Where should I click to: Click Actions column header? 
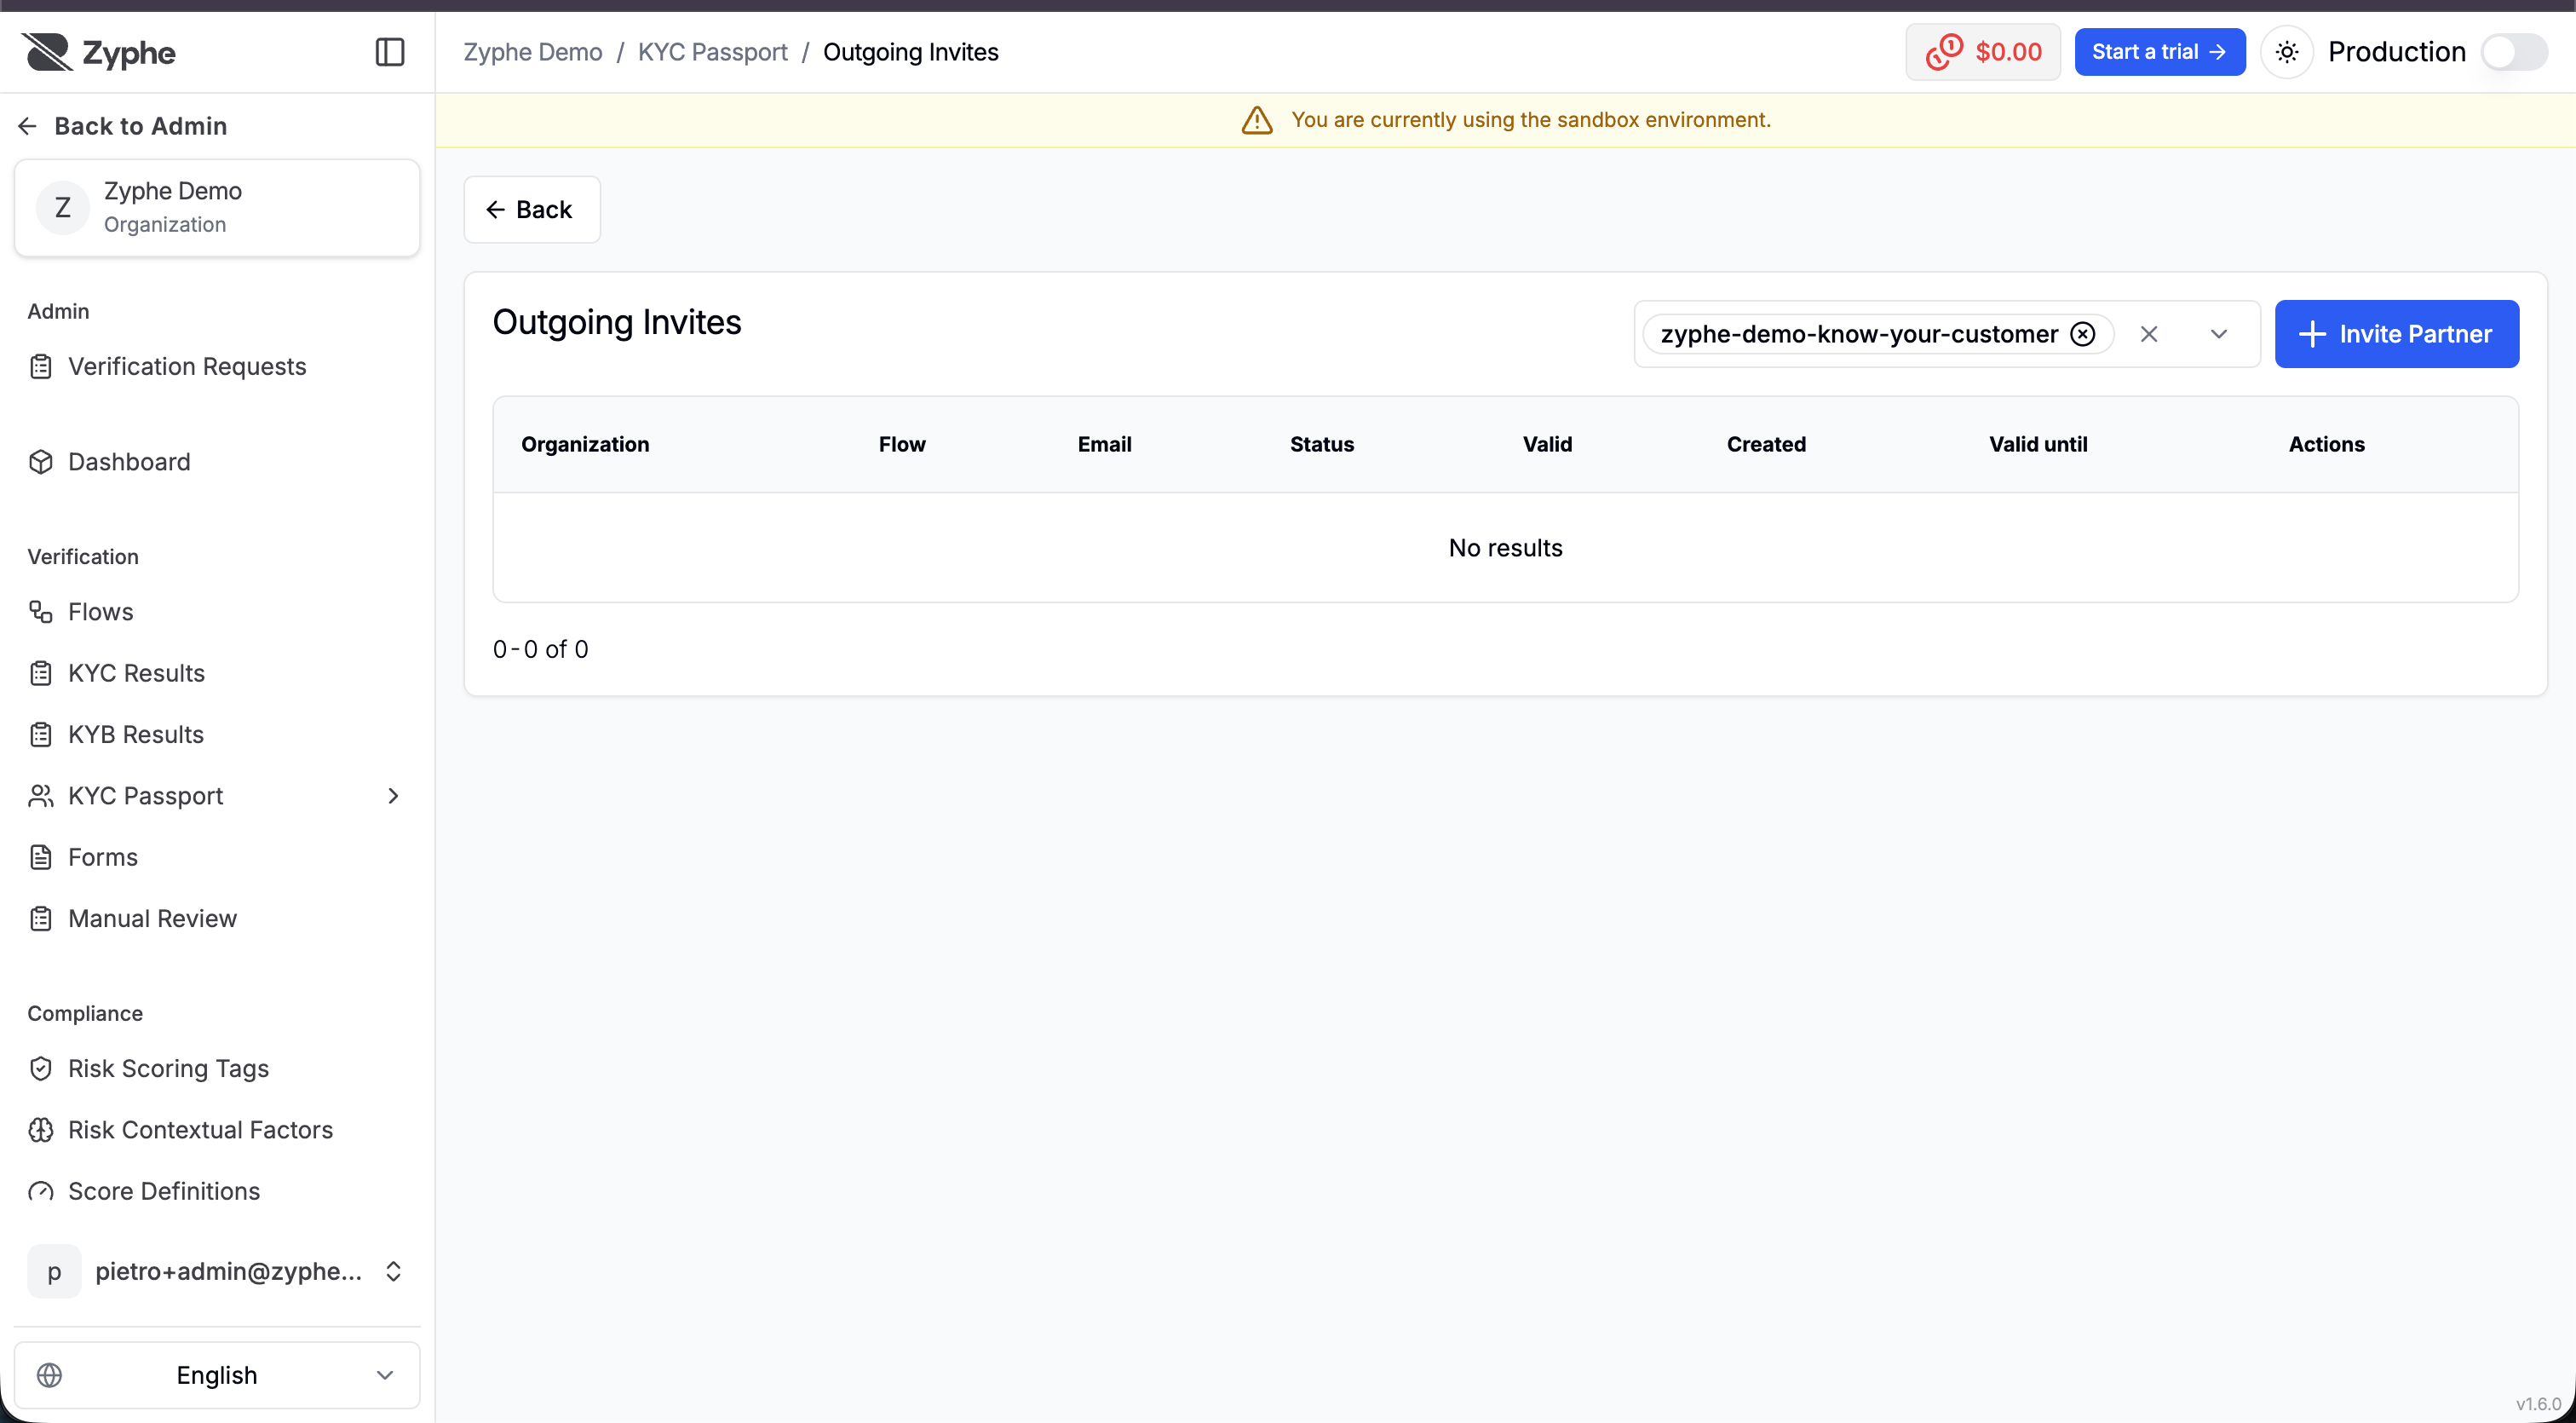pos(2327,445)
